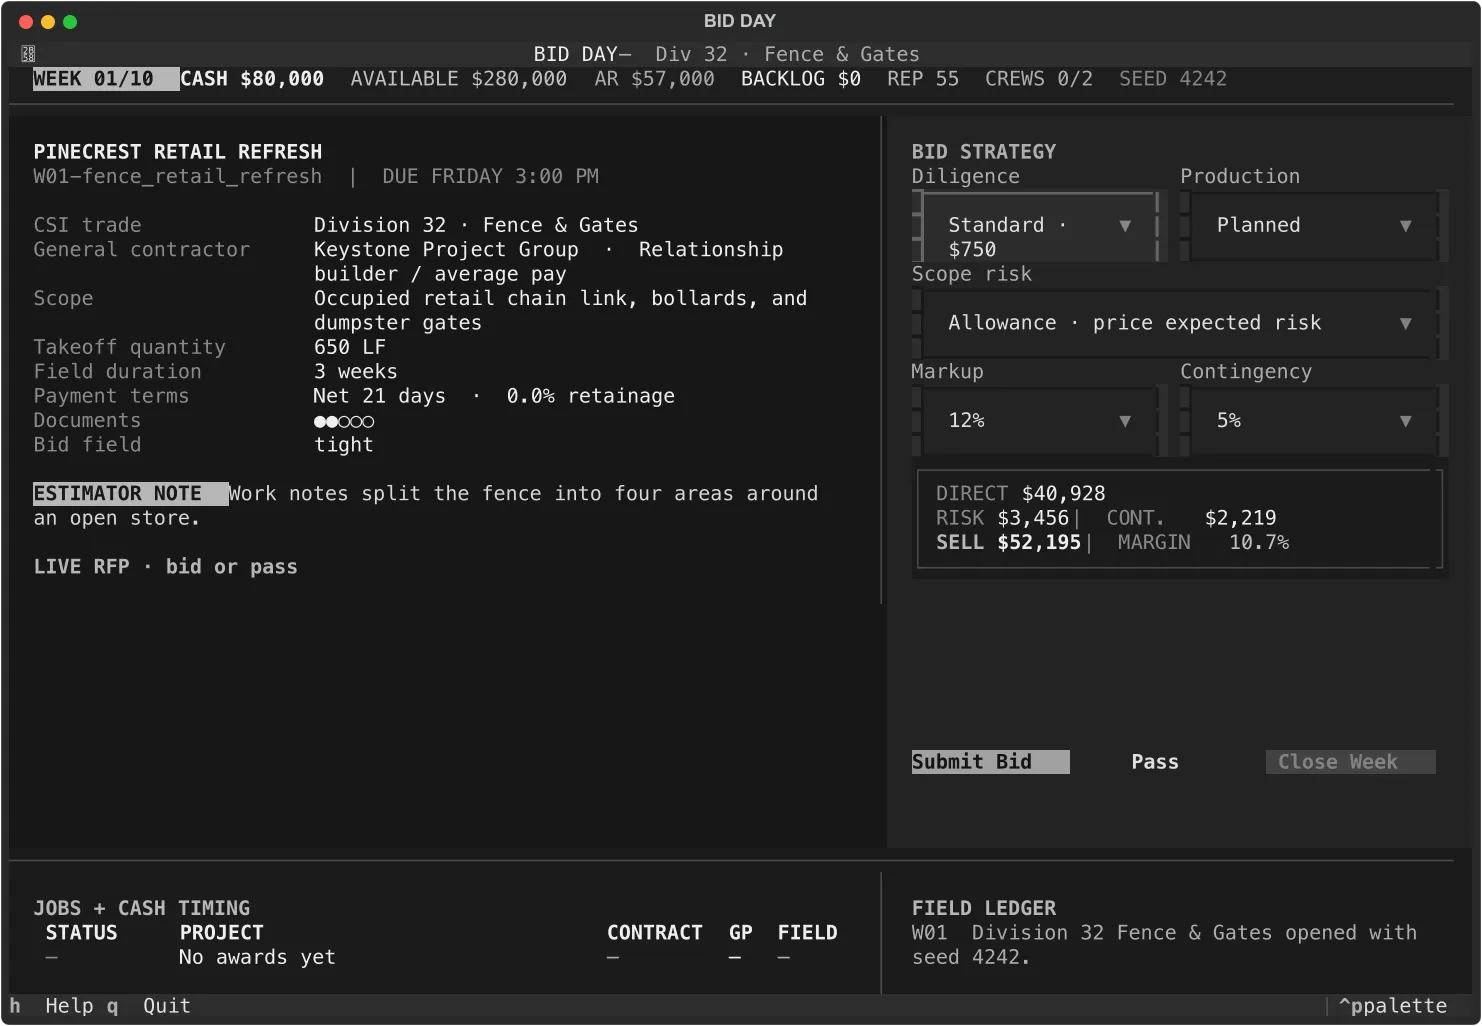The width and height of the screenshot is (1482, 1026).
Task: Click the yellow minimize window button
Action: (48, 22)
